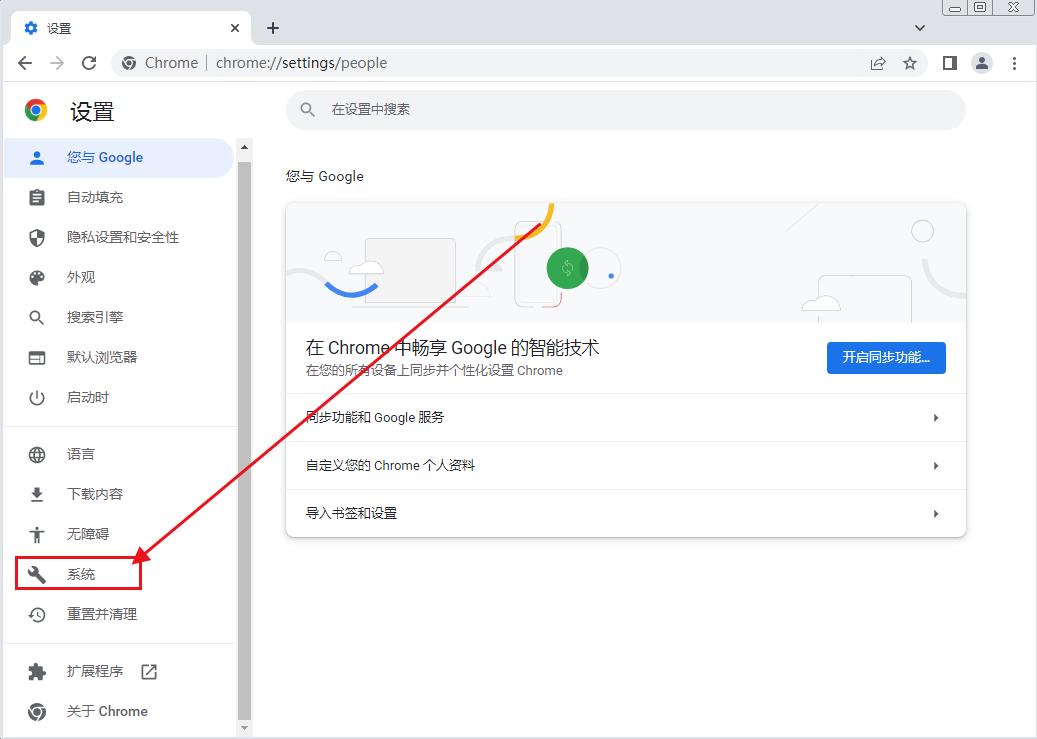Click 自定义您的 Chrome 个人资料 text
The image size is (1037, 739).
[390, 466]
